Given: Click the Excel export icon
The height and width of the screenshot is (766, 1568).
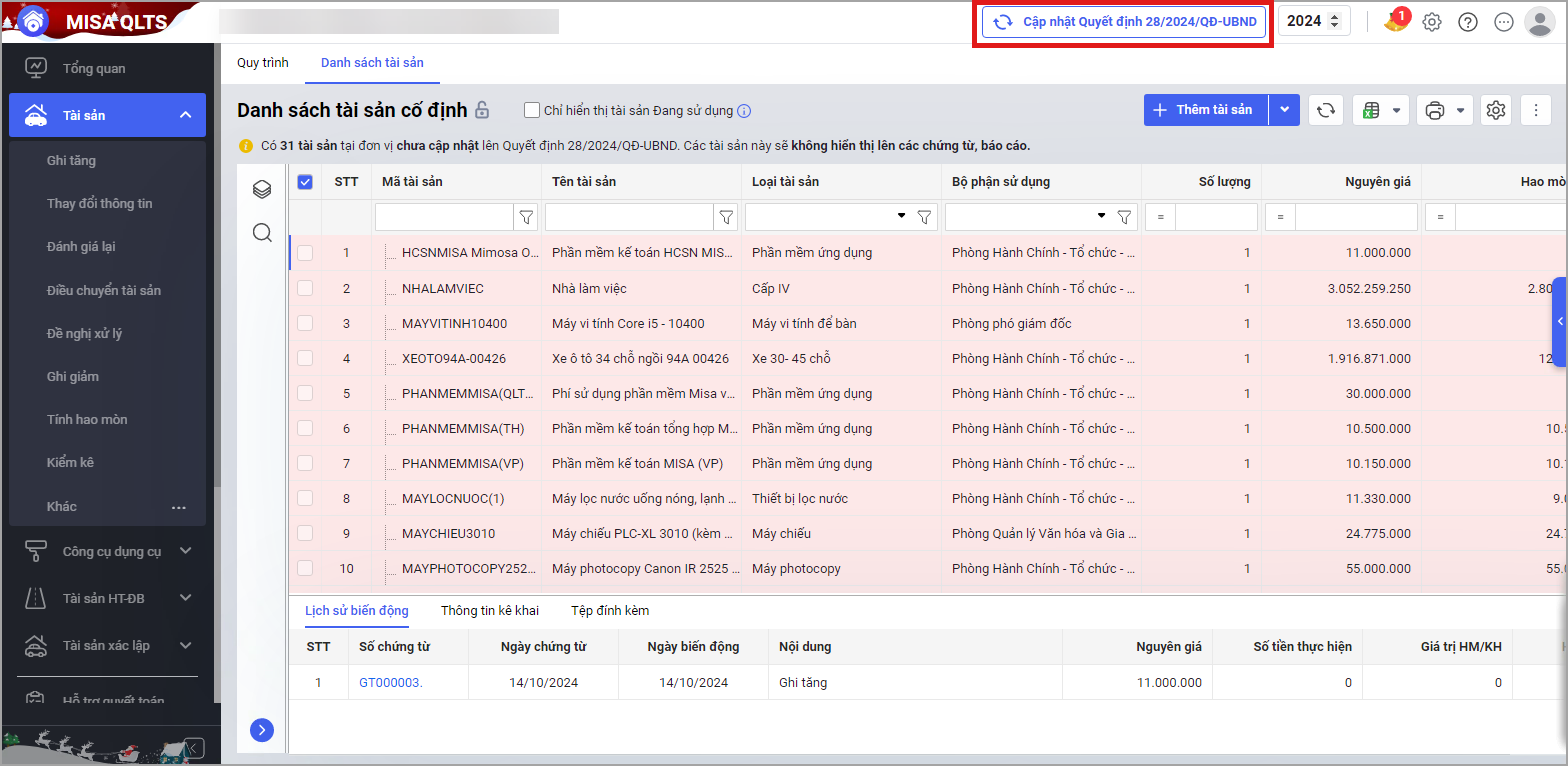Looking at the screenshot, I should (1371, 110).
